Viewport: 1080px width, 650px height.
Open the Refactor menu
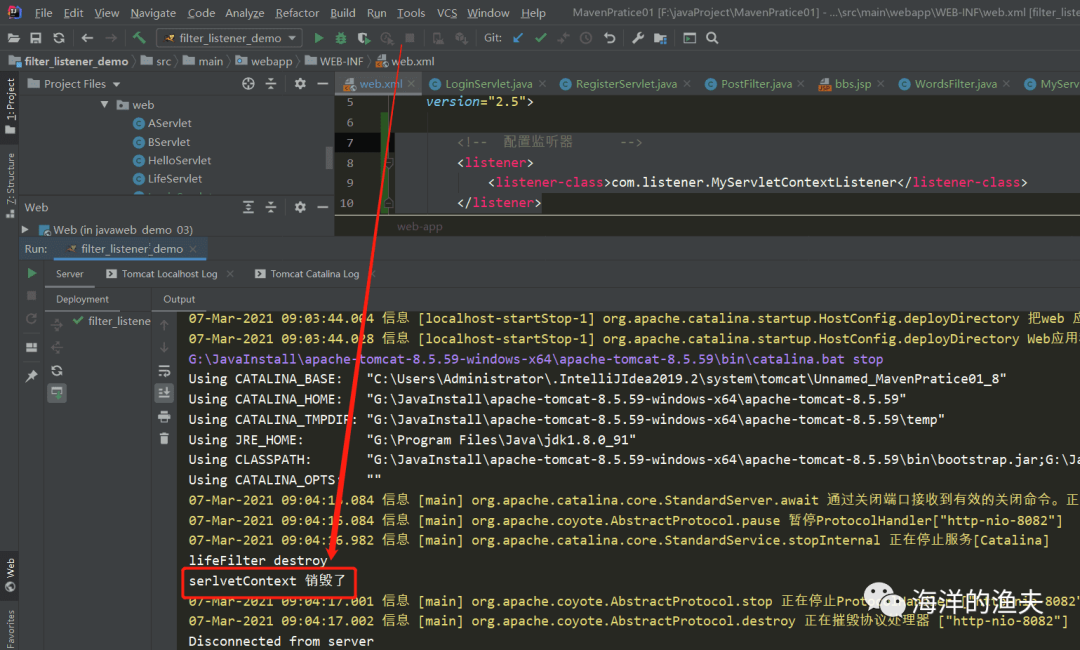tap(297, 13)
